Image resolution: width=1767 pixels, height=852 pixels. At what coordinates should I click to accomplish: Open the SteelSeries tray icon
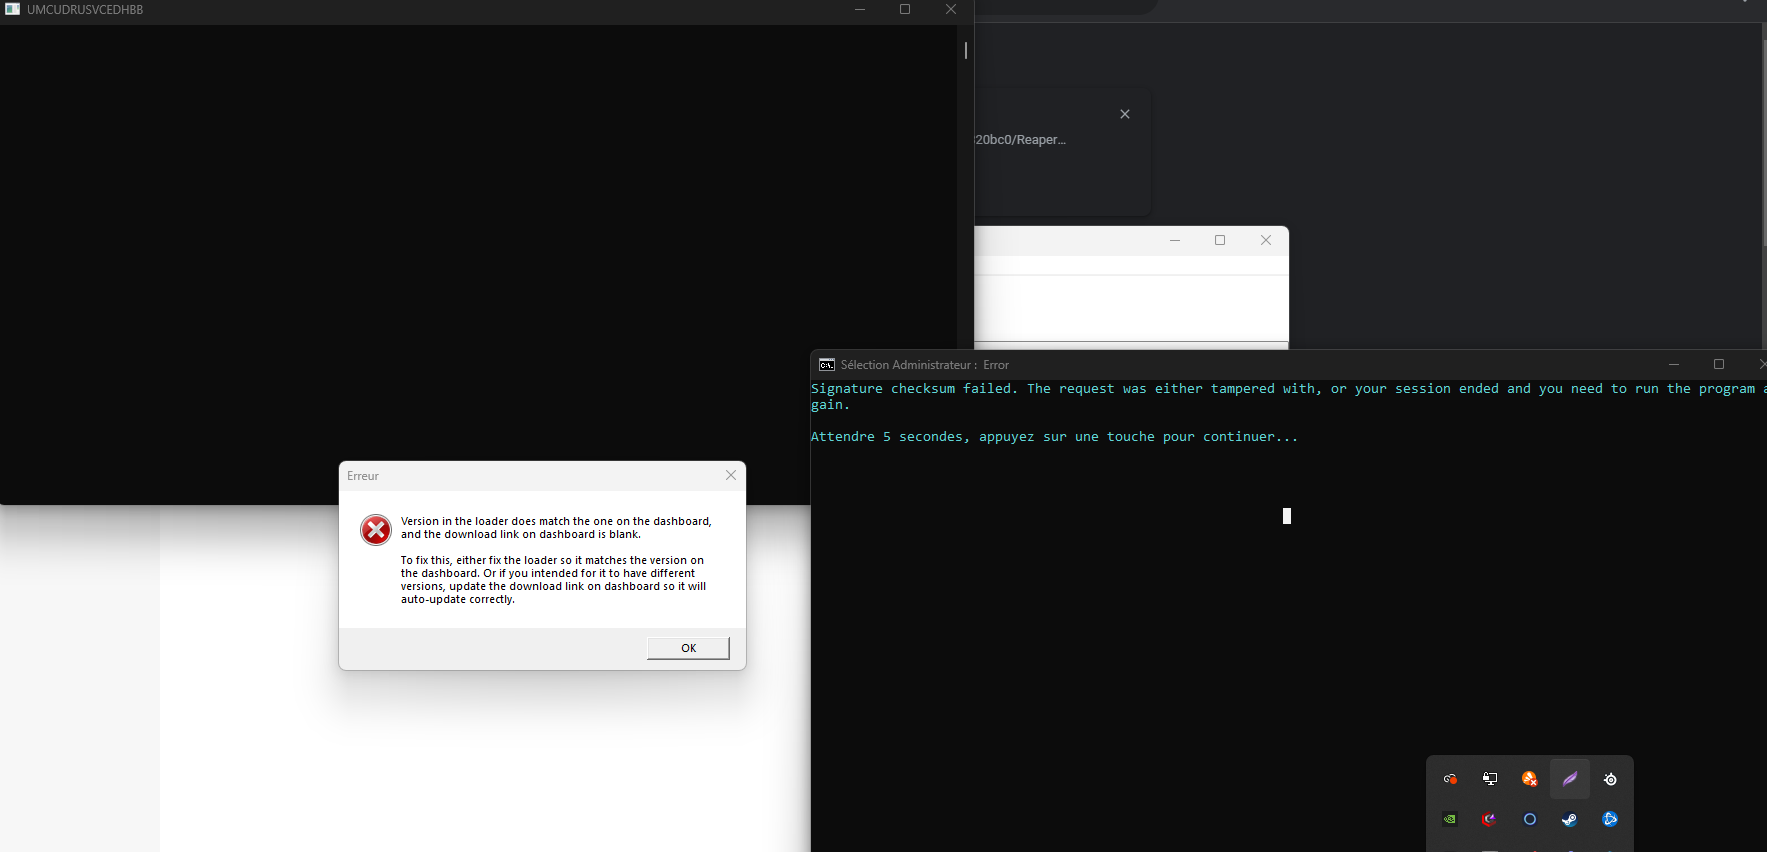coord(1610,779)
